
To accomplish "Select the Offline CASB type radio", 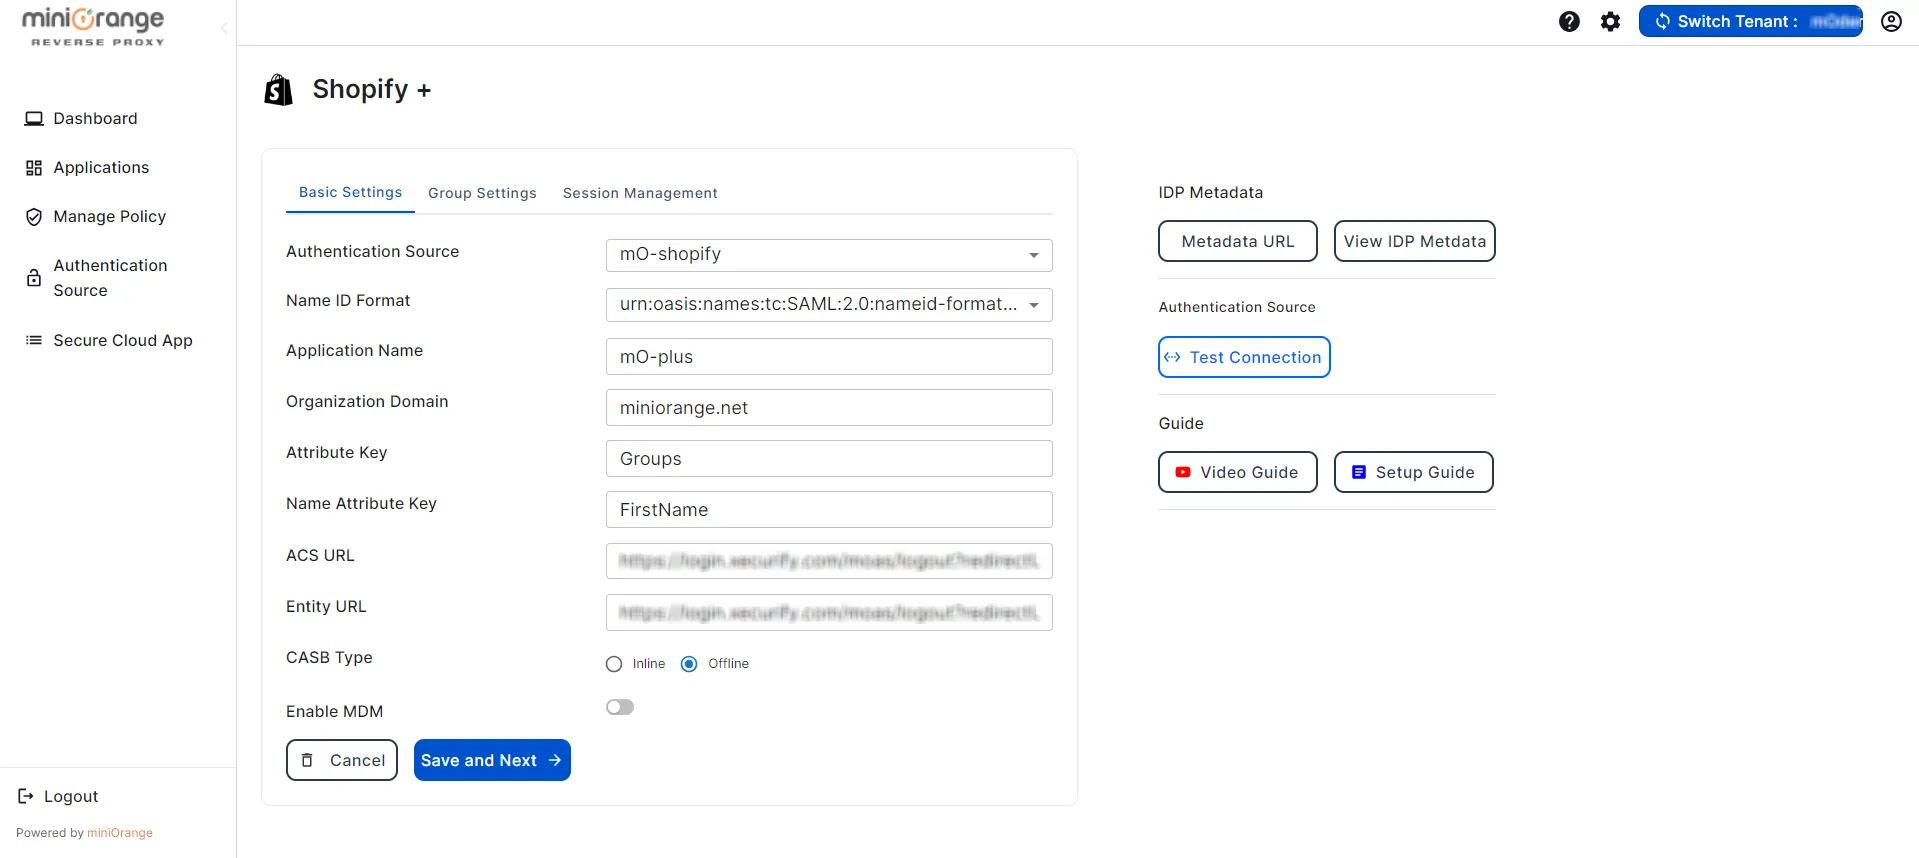I will pos(689,664).
